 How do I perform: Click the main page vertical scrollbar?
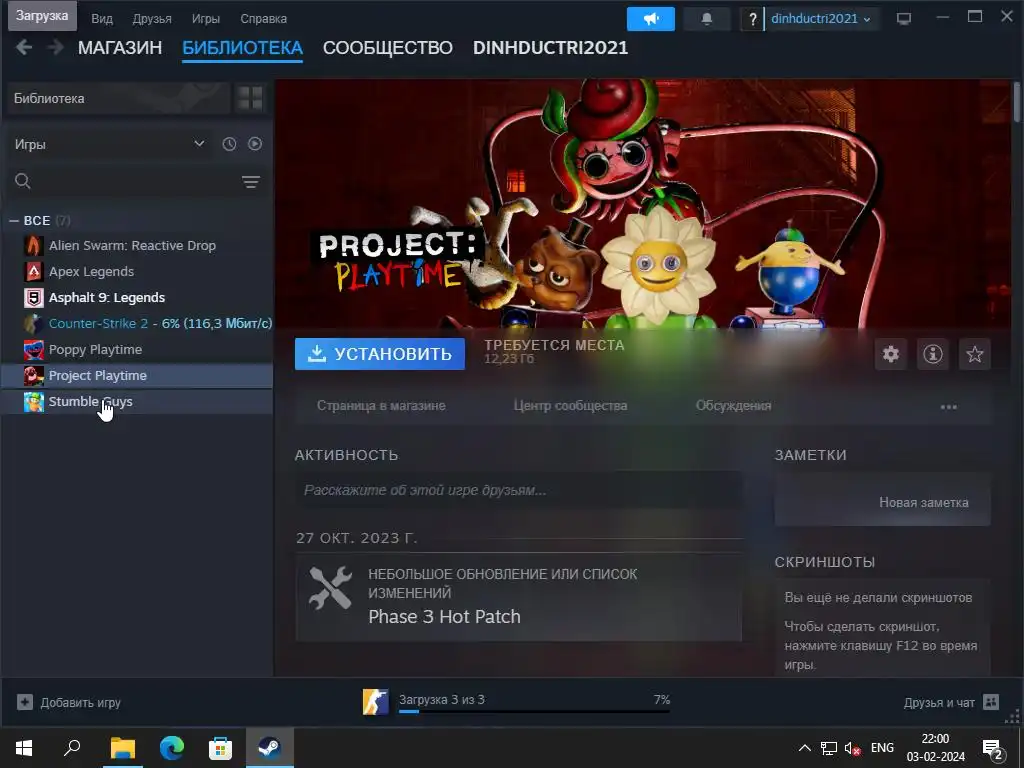(x=1017, y=101)
